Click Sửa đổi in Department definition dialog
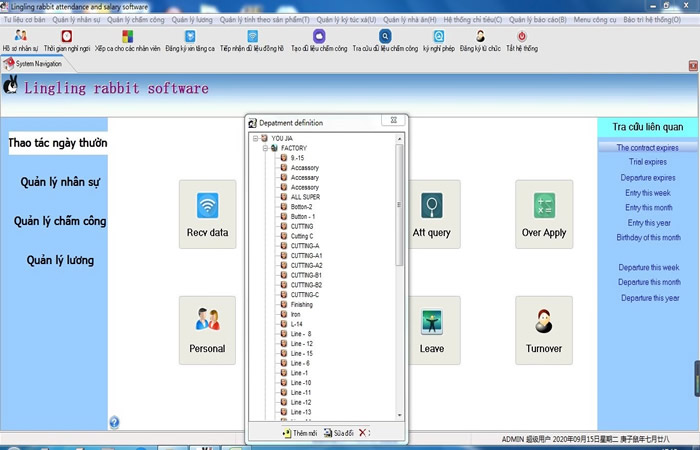700x450 pixels. pos(338,433)
